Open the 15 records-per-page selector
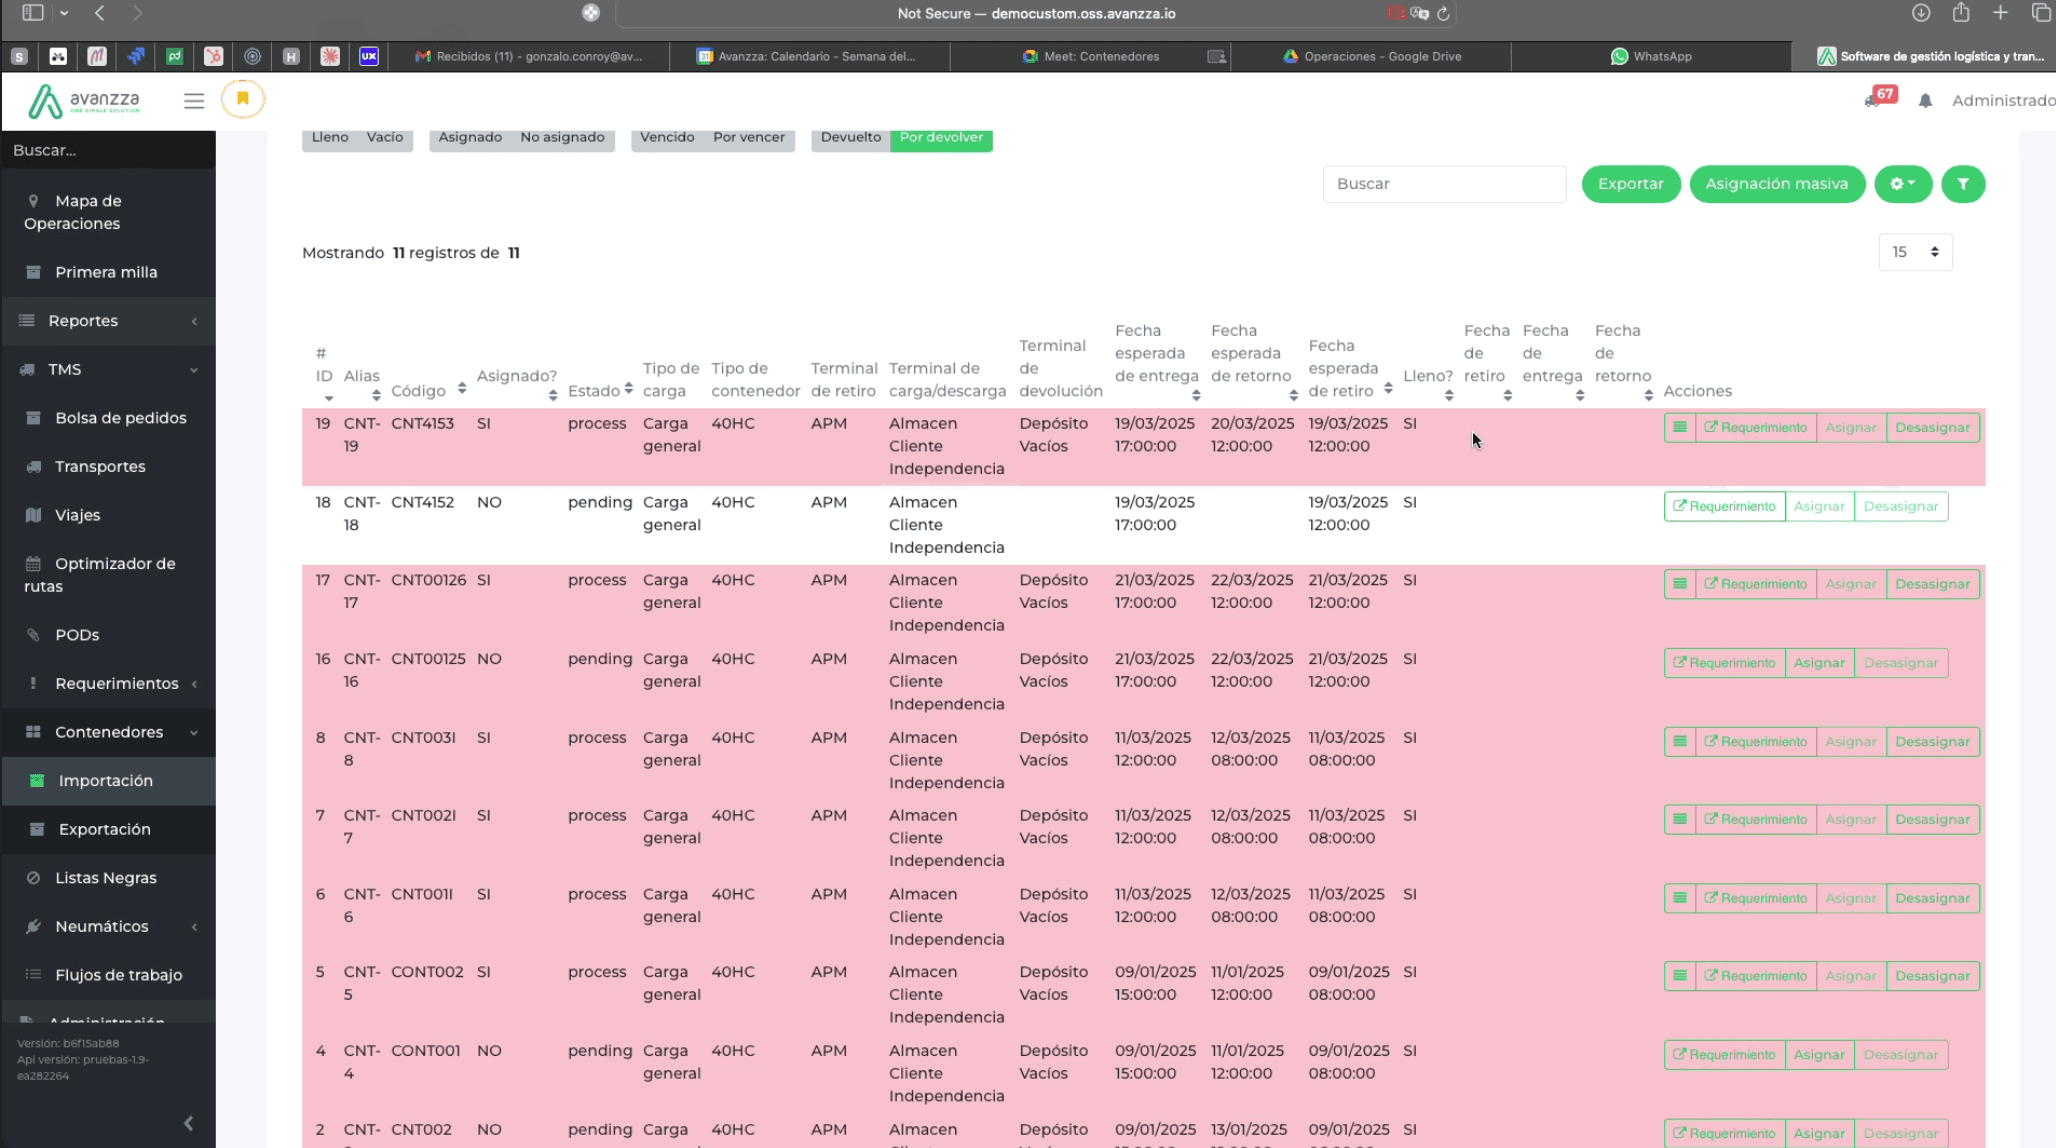Screen dimensions: 2056x1148 point(1915,252)
